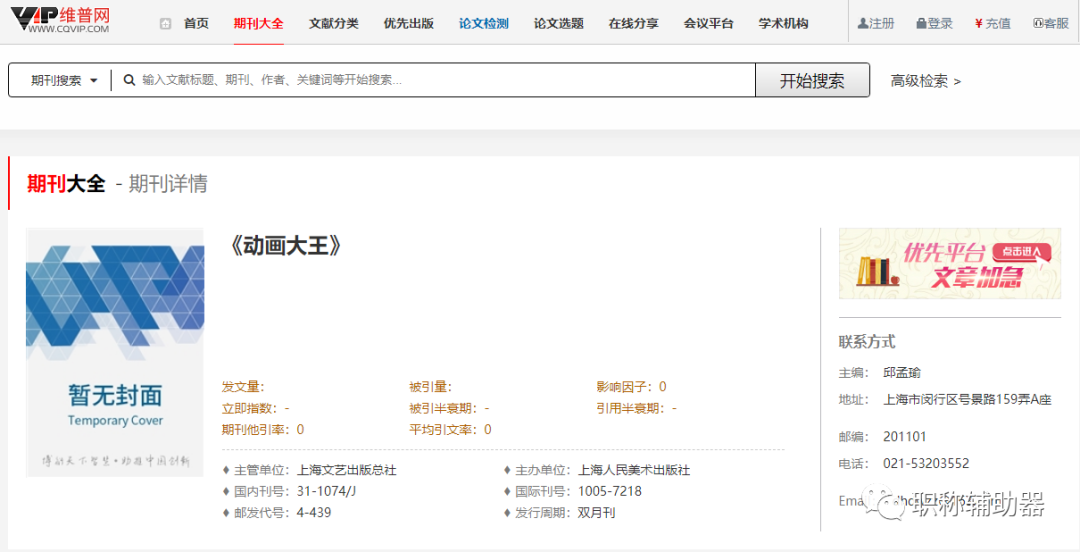Screen dimensions: 1080x552
Task: Click 上海文艺出版总社 text
Action: coord(346,470)
